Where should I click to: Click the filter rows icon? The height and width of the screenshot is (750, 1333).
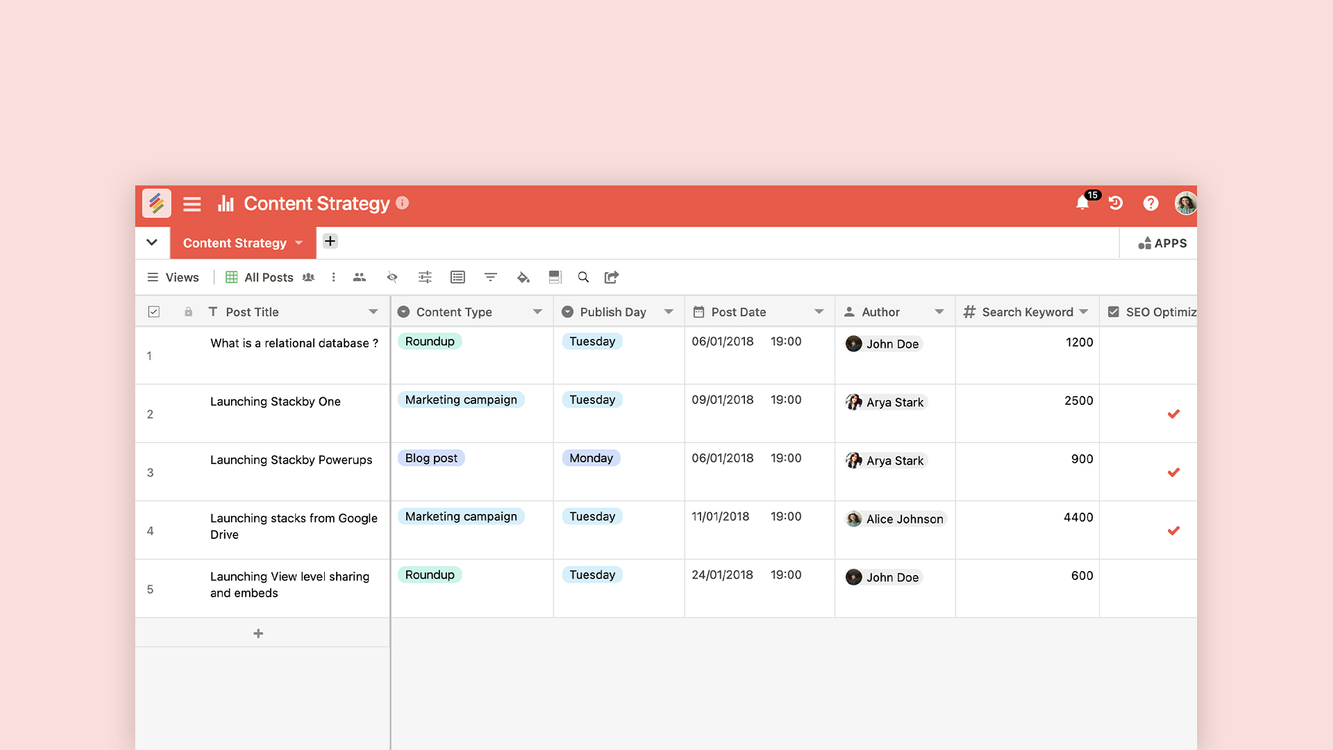pyautogui.click(x=490, y=277)
